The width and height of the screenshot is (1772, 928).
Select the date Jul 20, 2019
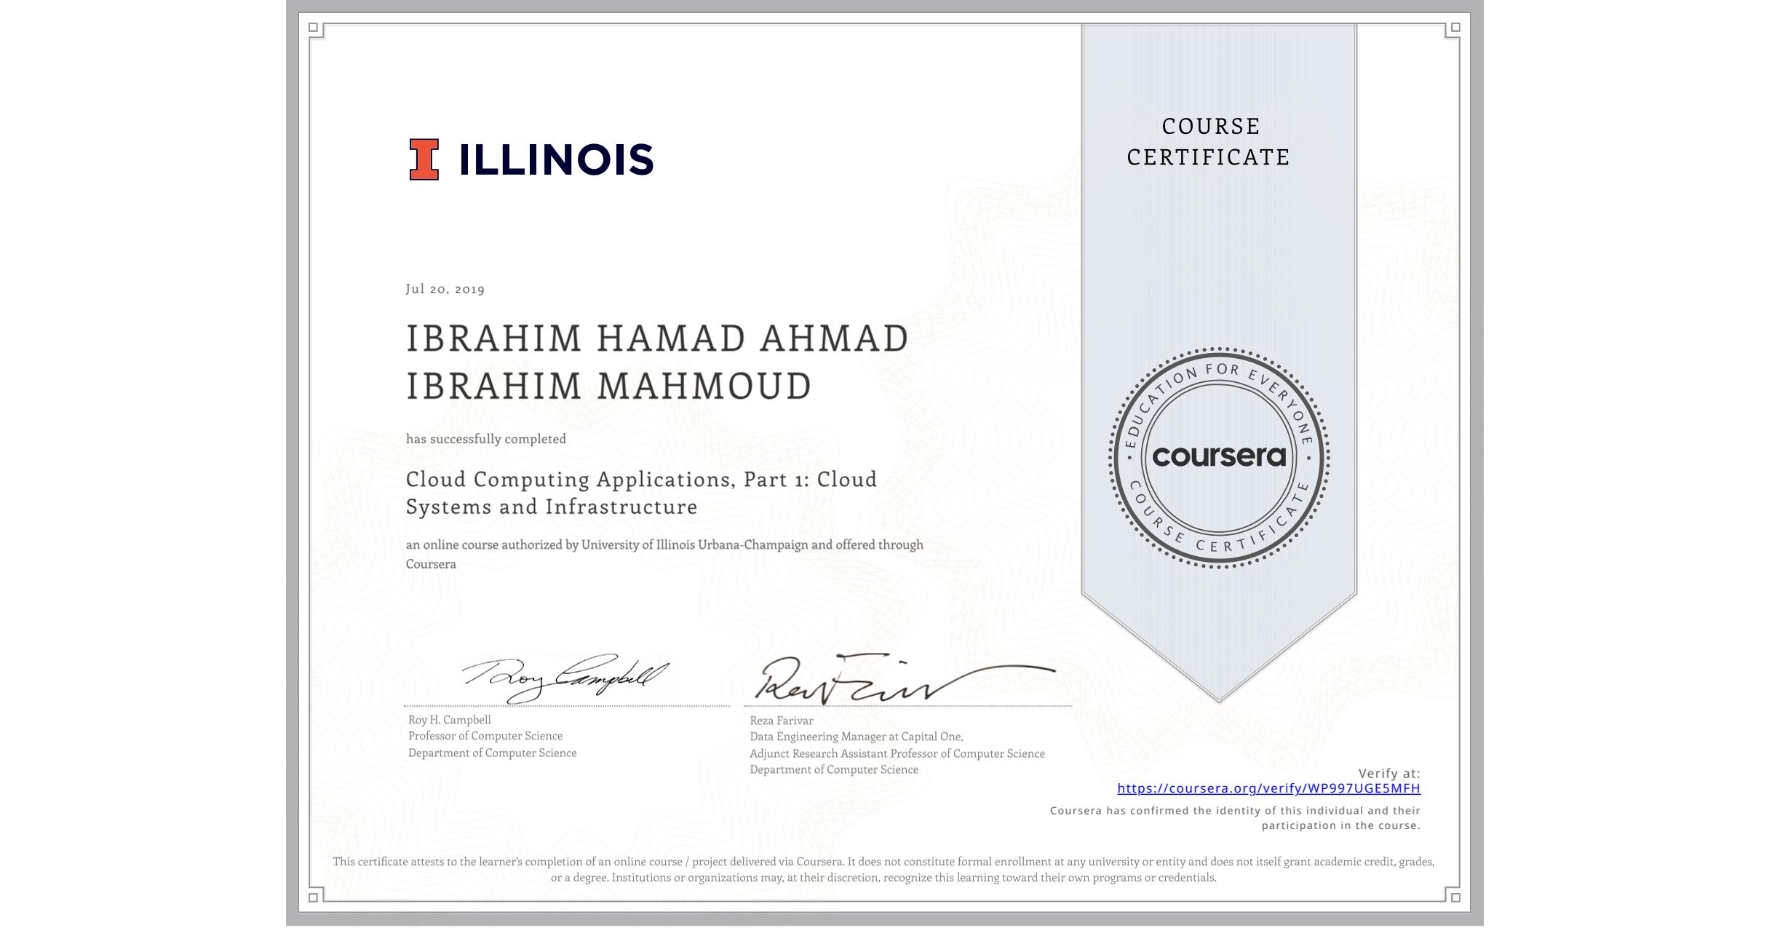tap(445, 289)
